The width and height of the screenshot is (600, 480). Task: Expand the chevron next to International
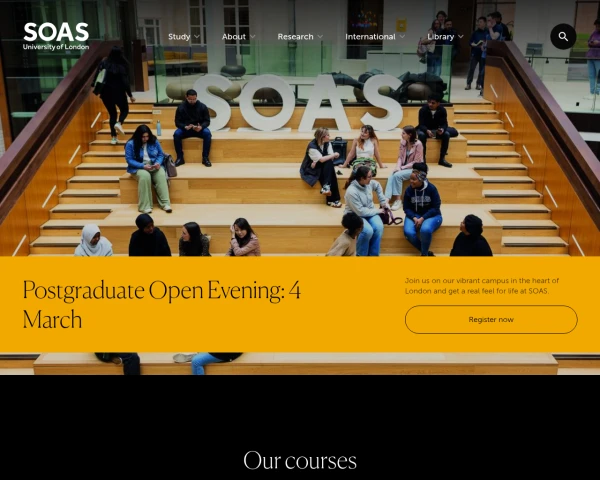(402, 37)
